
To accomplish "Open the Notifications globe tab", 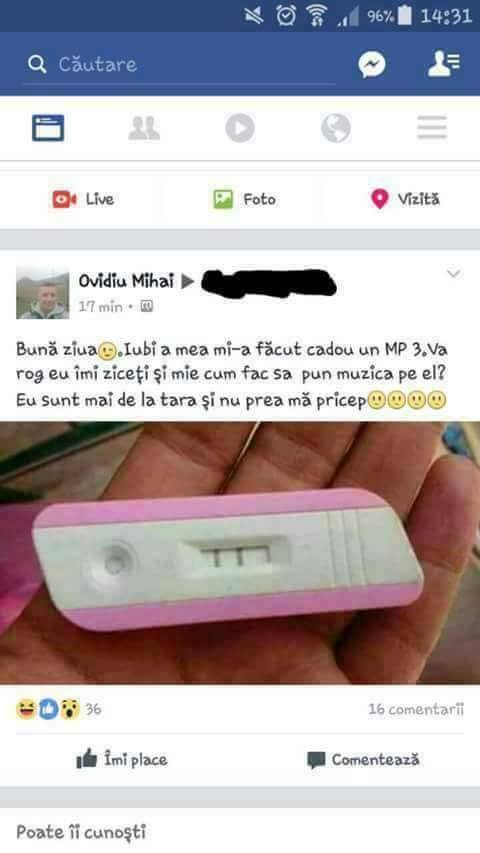I will click(336, 128).
